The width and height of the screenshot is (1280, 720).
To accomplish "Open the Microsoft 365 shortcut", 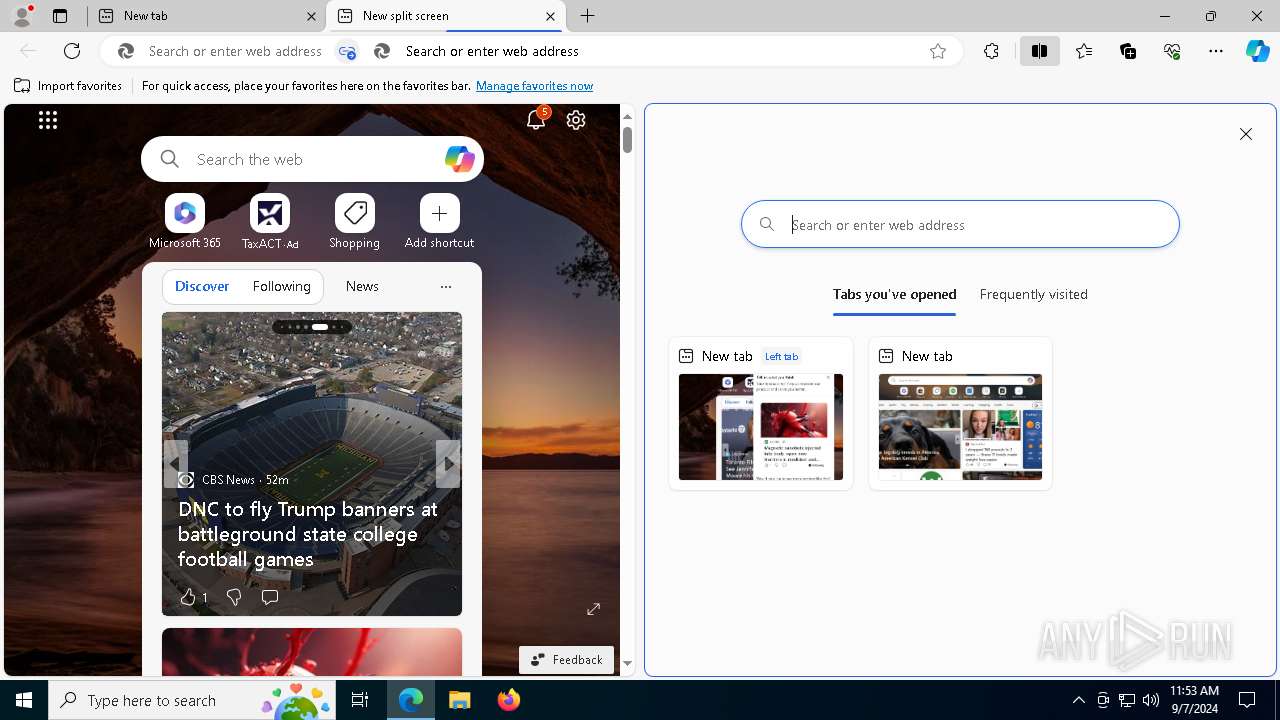I will 185,222.
